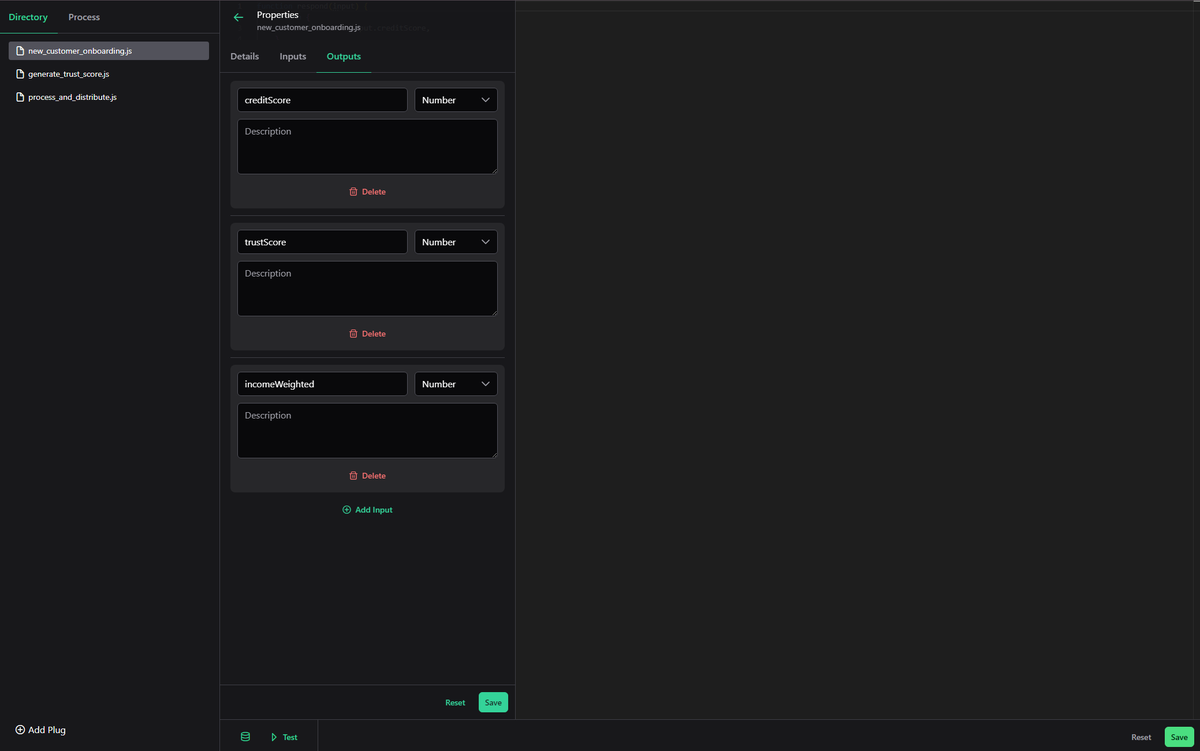Click the Delete label under creditScore
1200x751 pixels.
(374, 192)
